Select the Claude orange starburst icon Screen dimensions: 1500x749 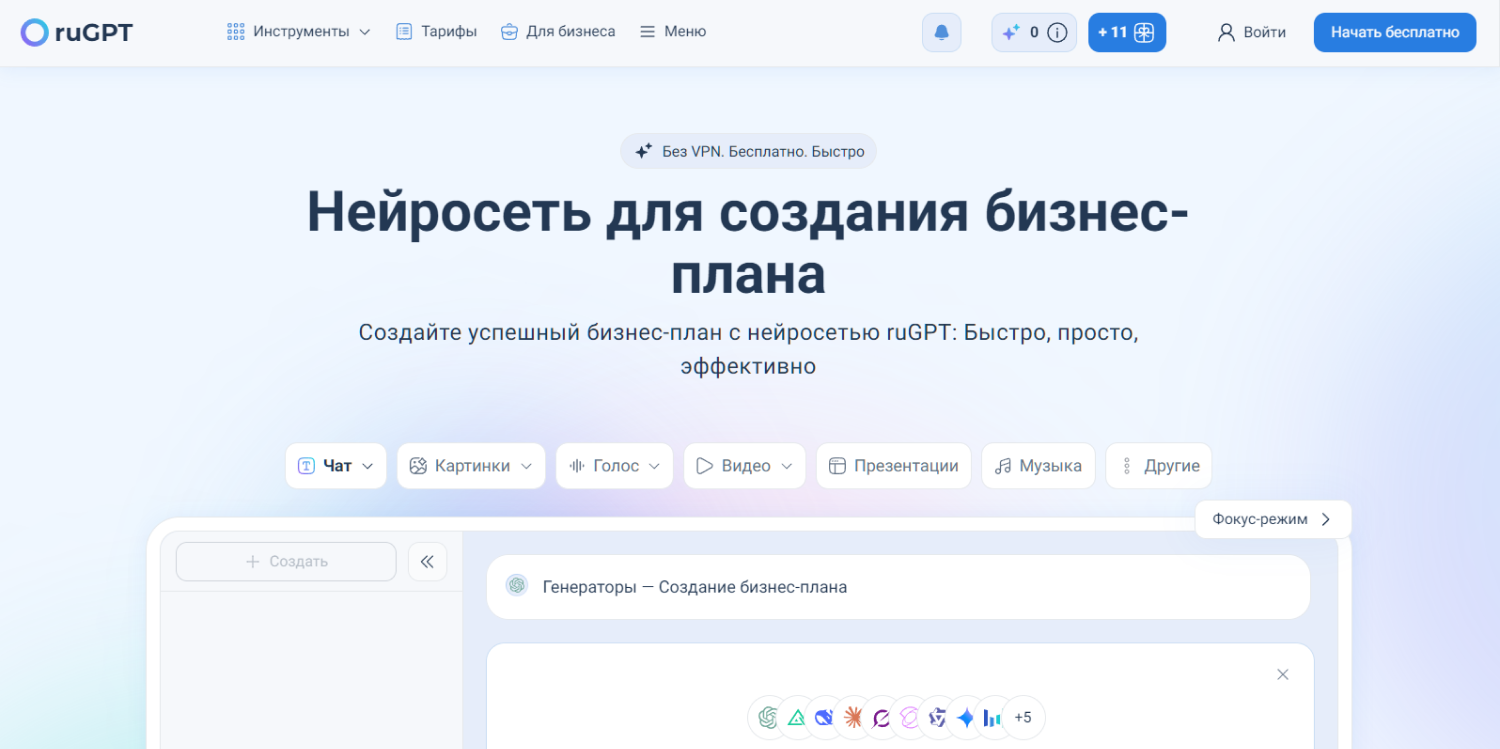pos(853,717)
